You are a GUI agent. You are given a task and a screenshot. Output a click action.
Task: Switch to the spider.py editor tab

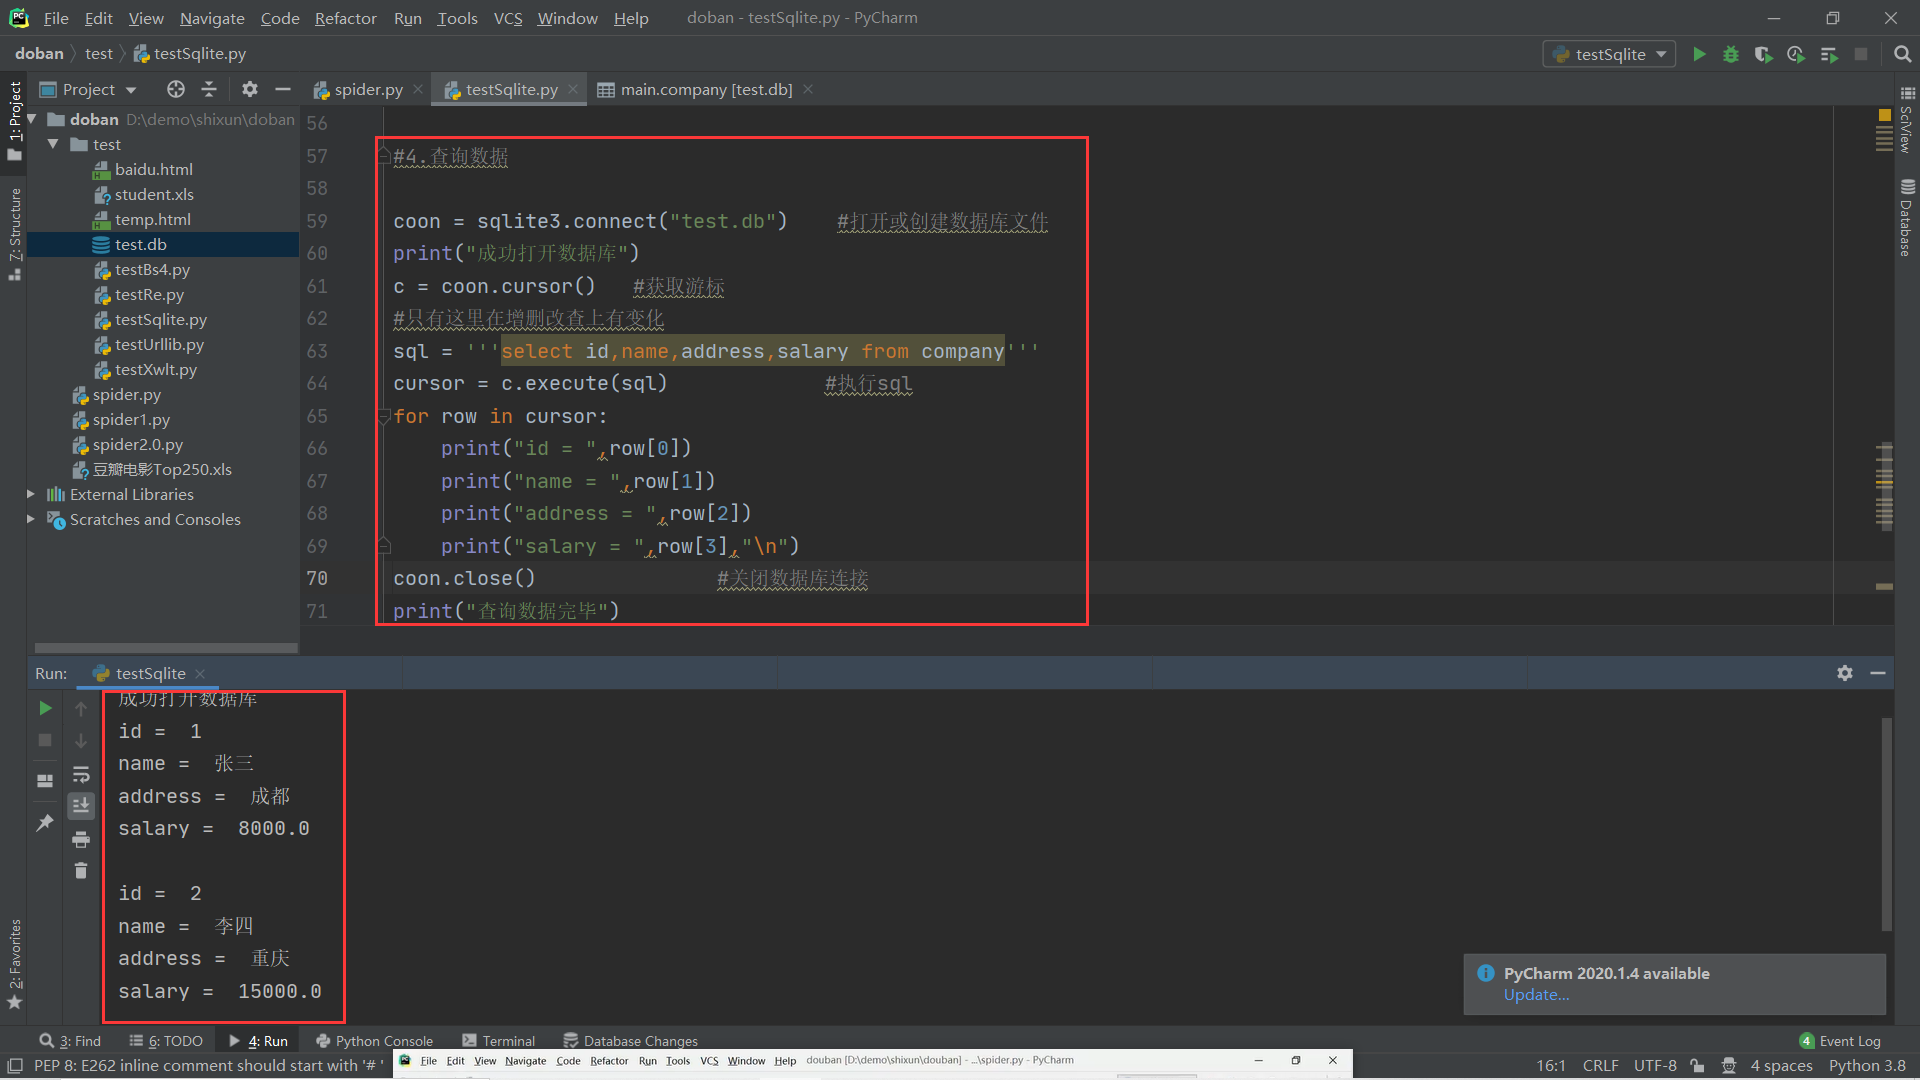click(367, 89)
